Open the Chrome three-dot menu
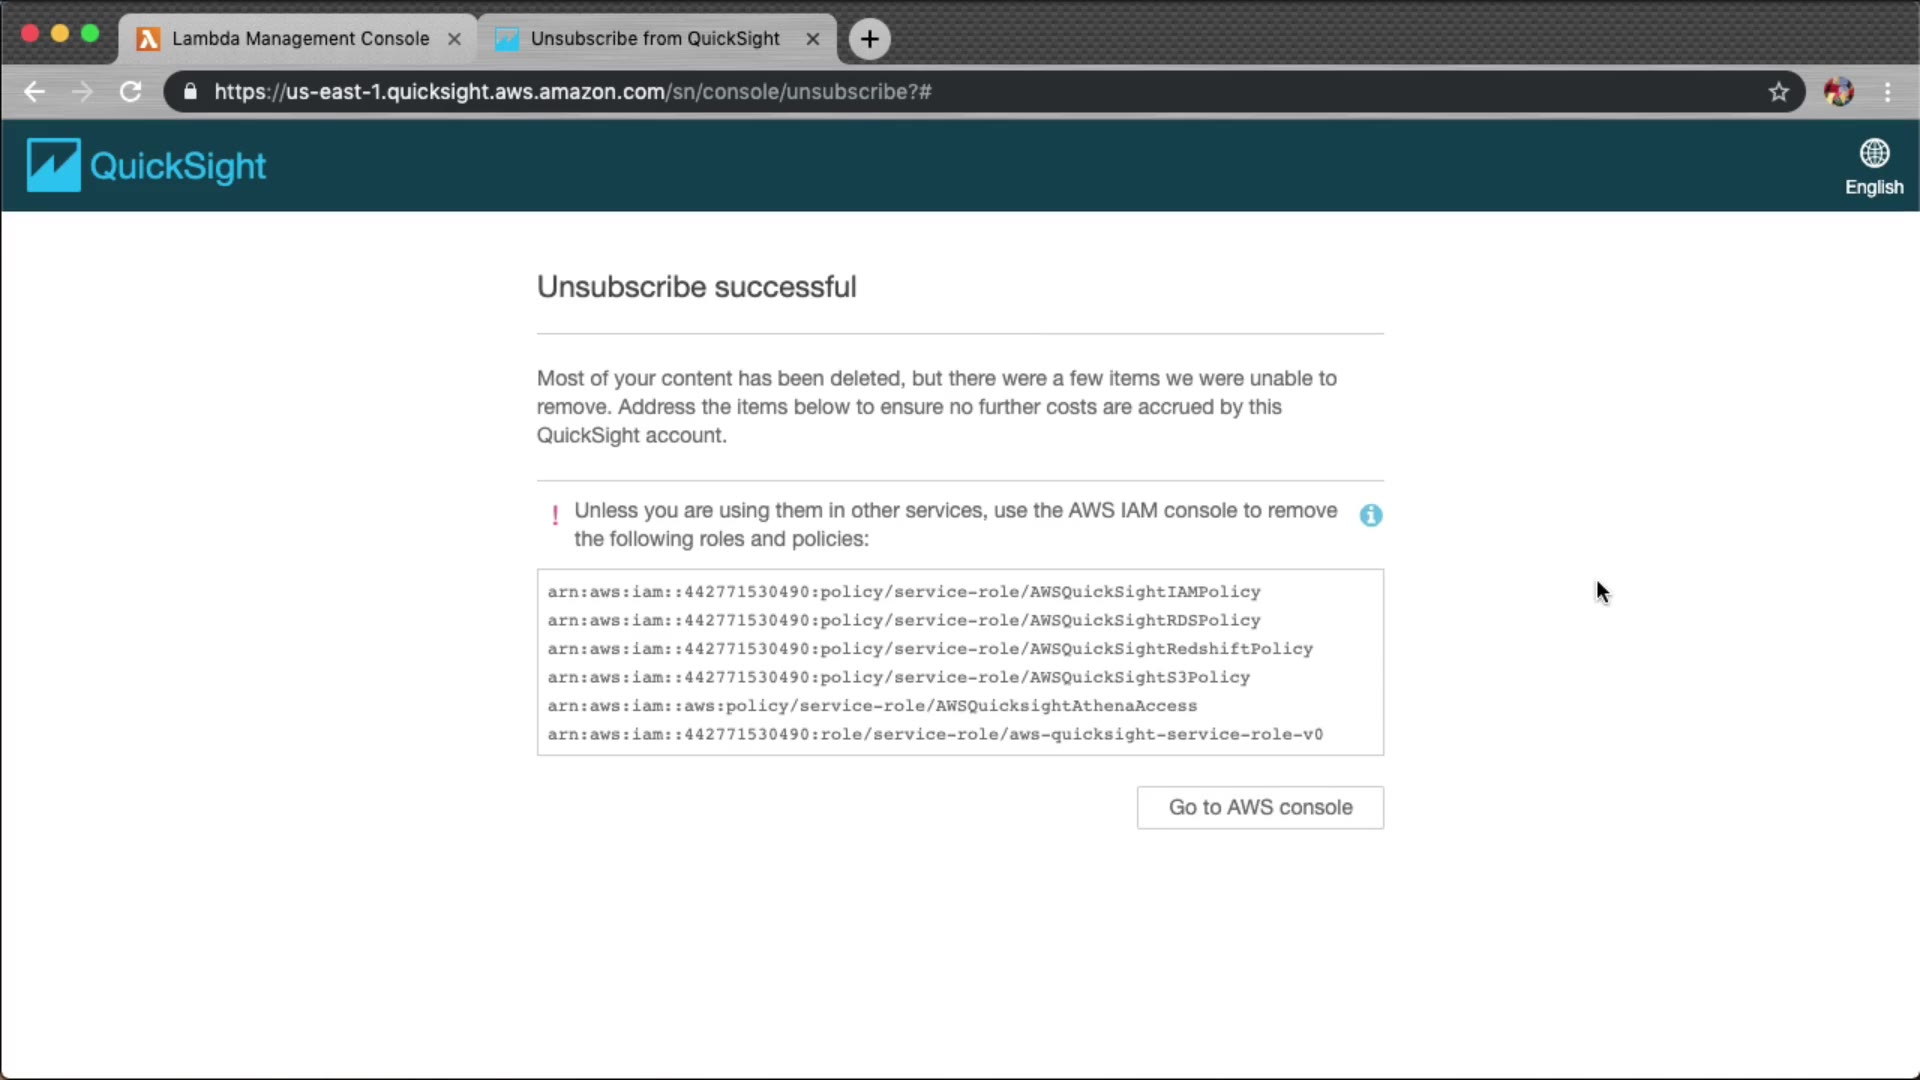The height and width of the screenshot is (1080, 1920). pyautogui.click(x=1887, y=92)
